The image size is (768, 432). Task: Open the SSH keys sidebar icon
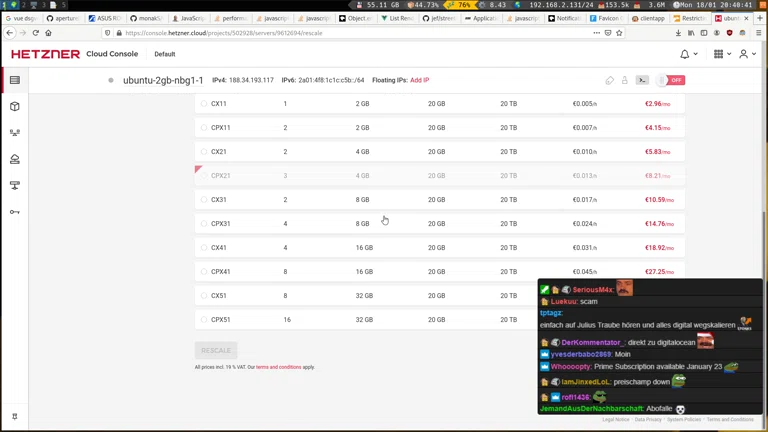15,212
